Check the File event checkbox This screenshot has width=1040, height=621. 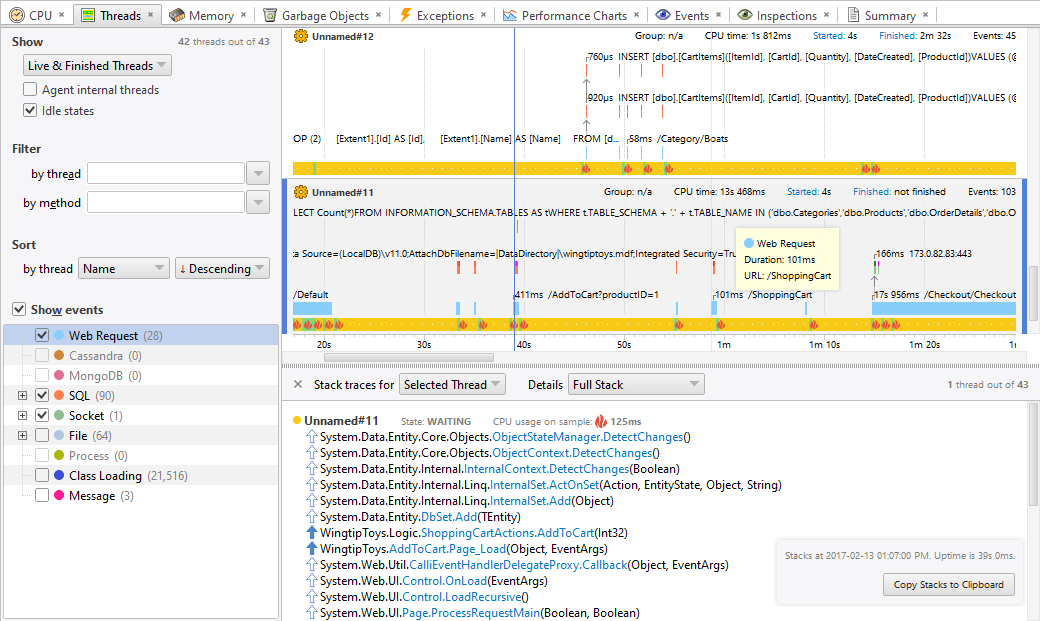coord(42,435)
